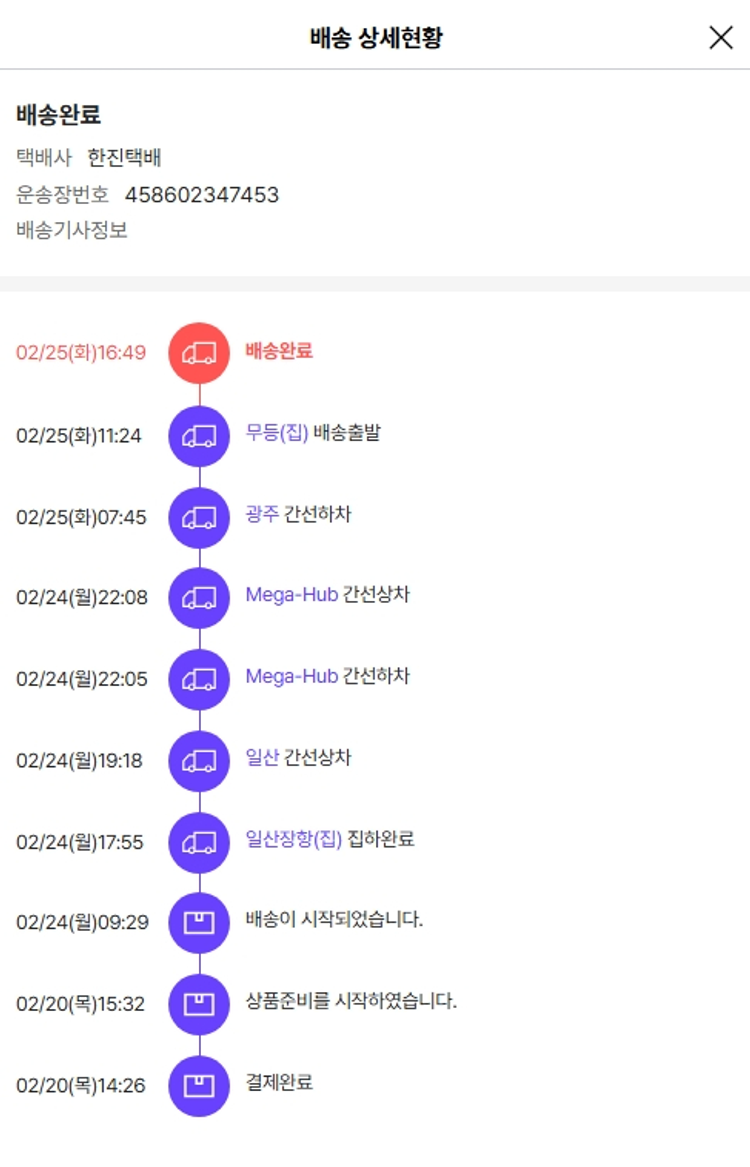Click the red truck icon for 배송완료

199,353
